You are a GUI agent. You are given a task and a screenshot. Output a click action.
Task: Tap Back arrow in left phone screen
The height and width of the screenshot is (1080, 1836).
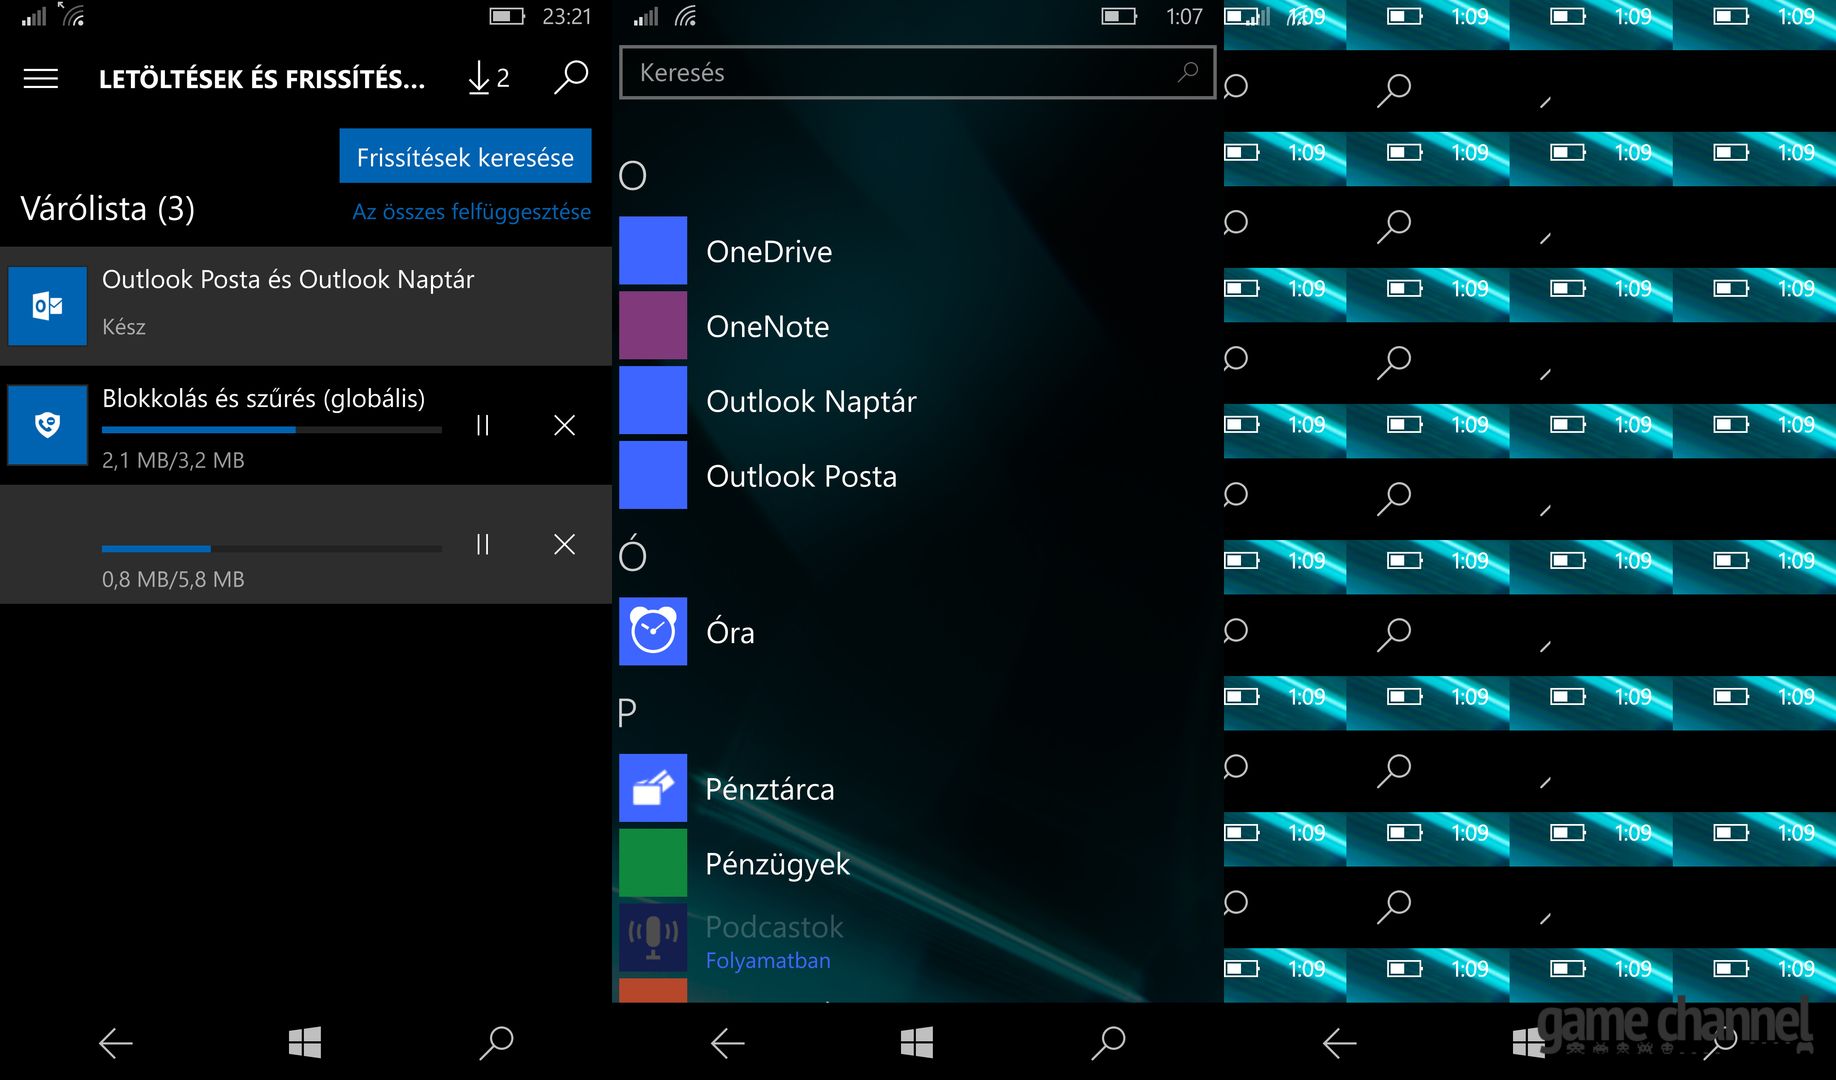tap(116, 1043)
